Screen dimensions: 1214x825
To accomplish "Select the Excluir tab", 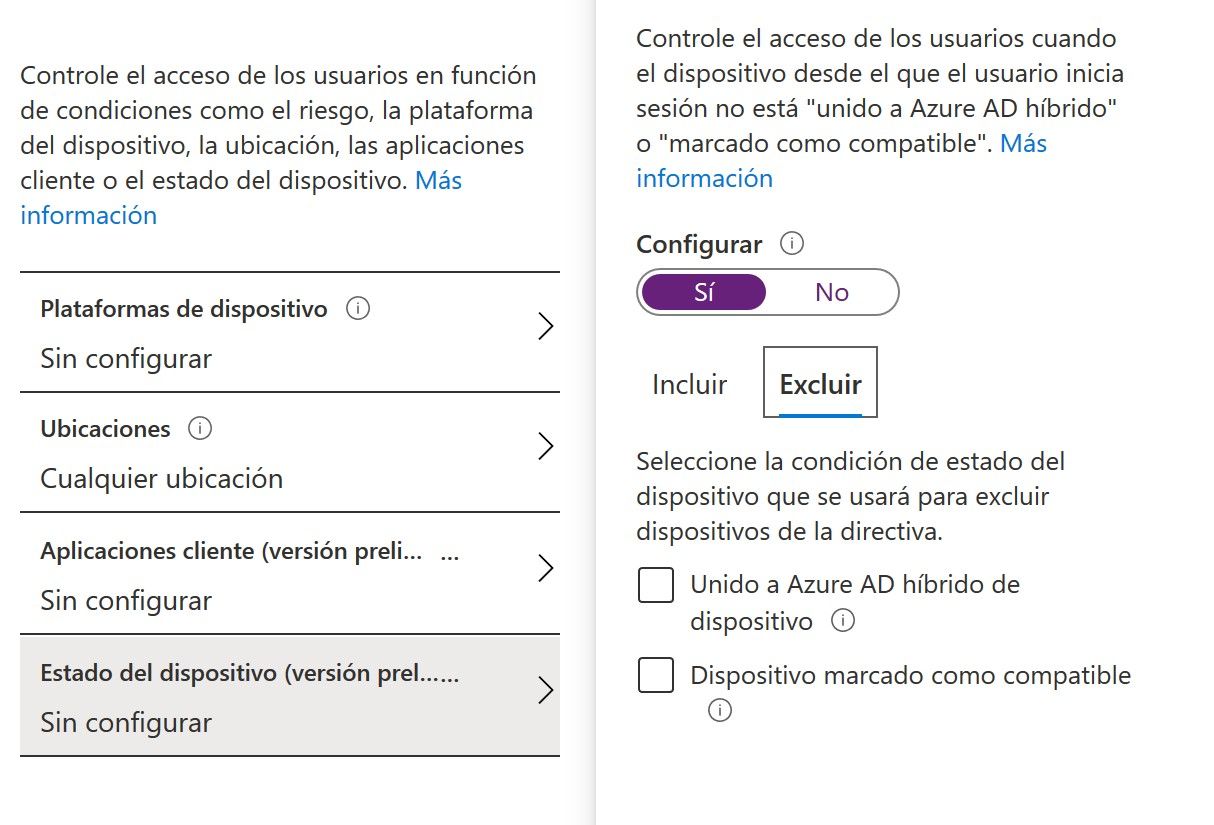I will 819,384.
